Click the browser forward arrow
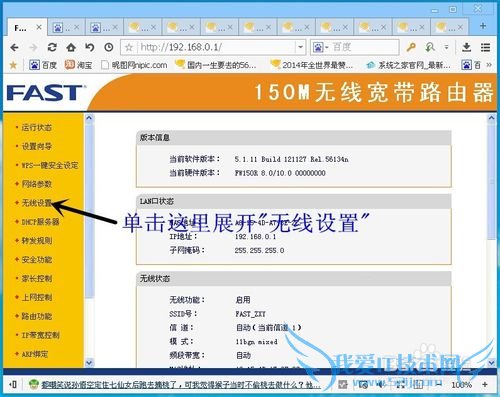 coord(33,48)
